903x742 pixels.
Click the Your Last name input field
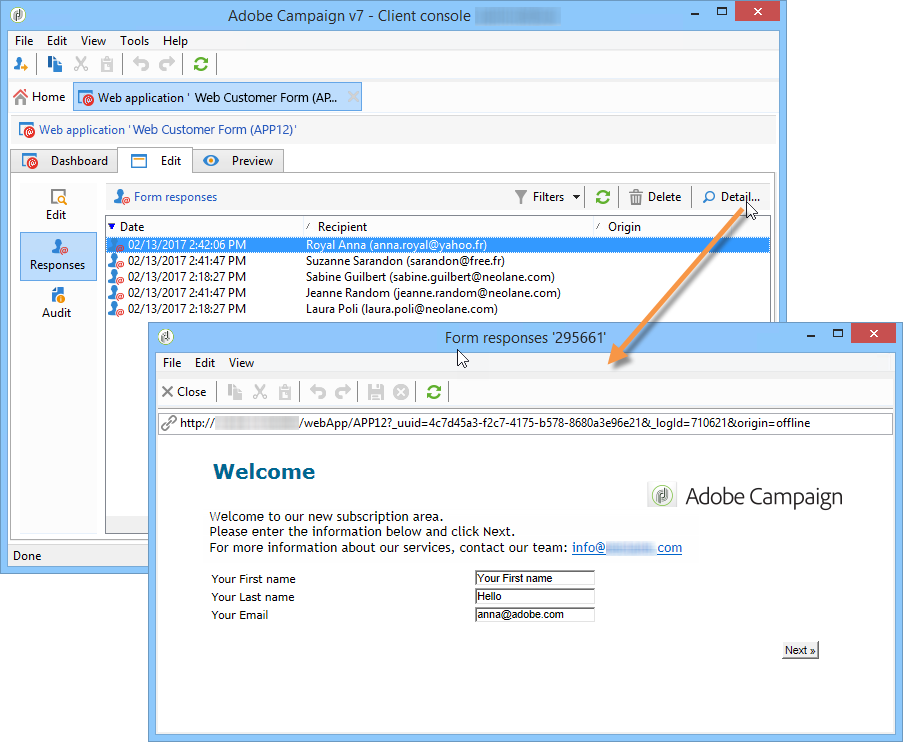pyautogui.click(x=534, y=596)
